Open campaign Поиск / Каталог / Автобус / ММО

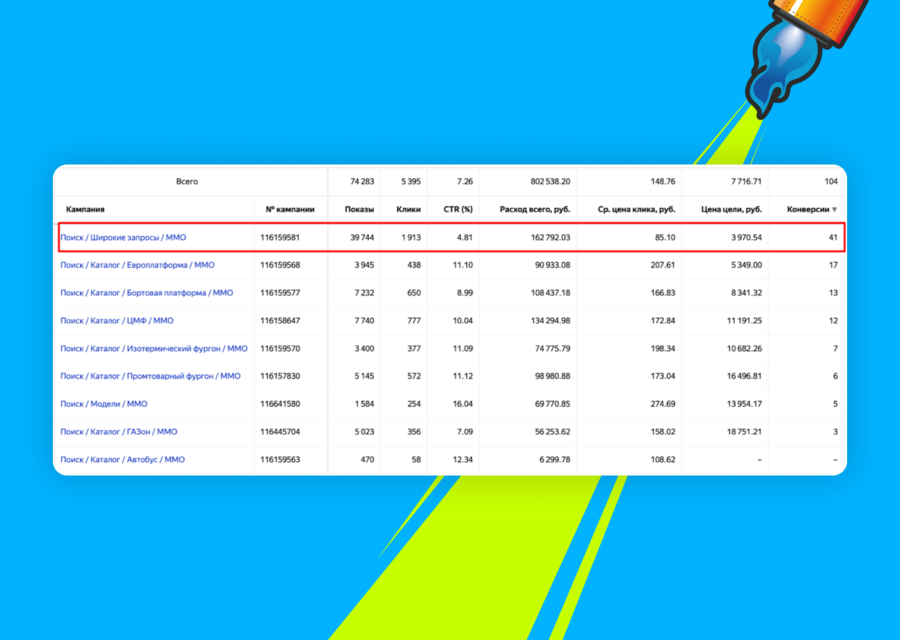pos(123,460)
